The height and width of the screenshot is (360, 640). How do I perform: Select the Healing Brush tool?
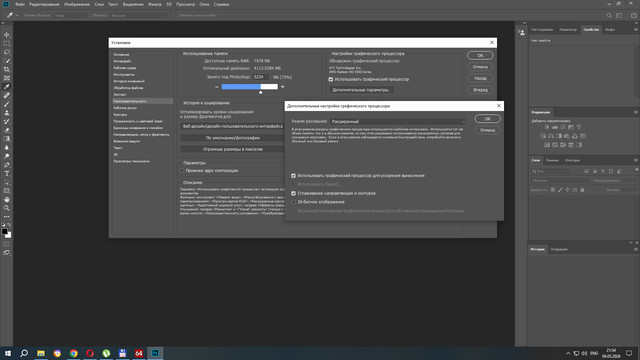(7, 96)
